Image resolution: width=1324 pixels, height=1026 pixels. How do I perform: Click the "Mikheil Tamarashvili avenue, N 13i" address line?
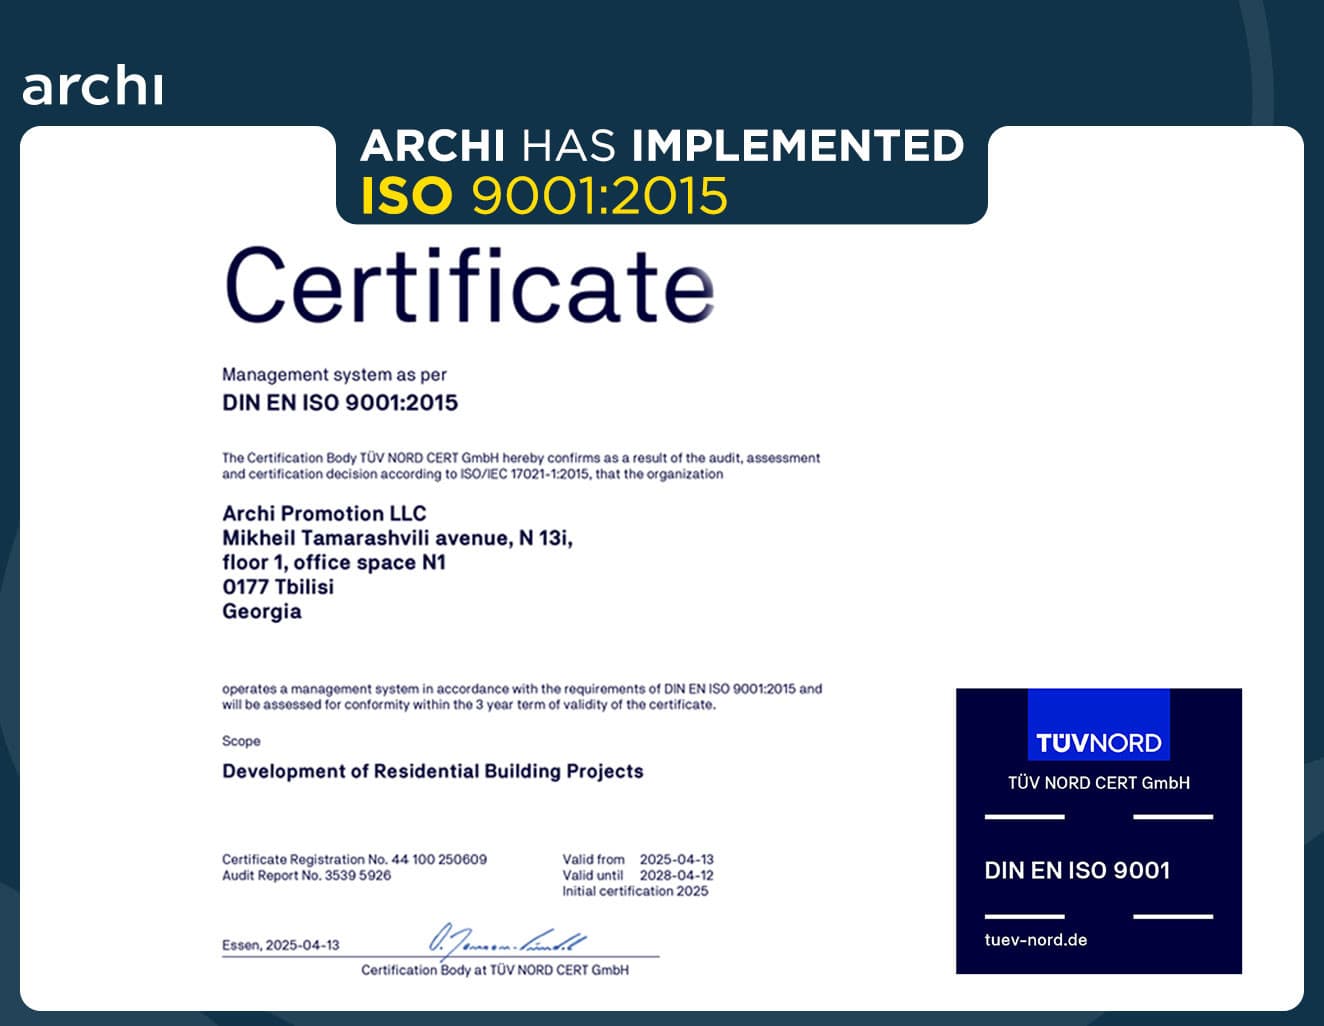click(397, 538)
